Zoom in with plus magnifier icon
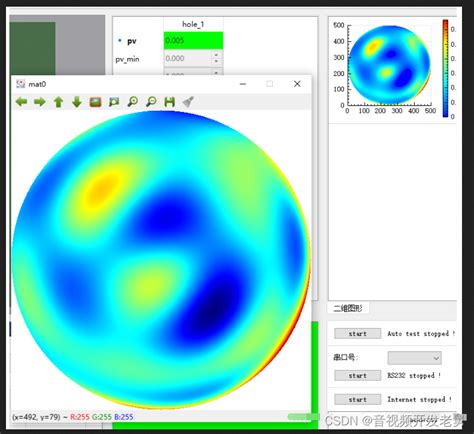Viewport: 474px width, 434px height. 133,102
